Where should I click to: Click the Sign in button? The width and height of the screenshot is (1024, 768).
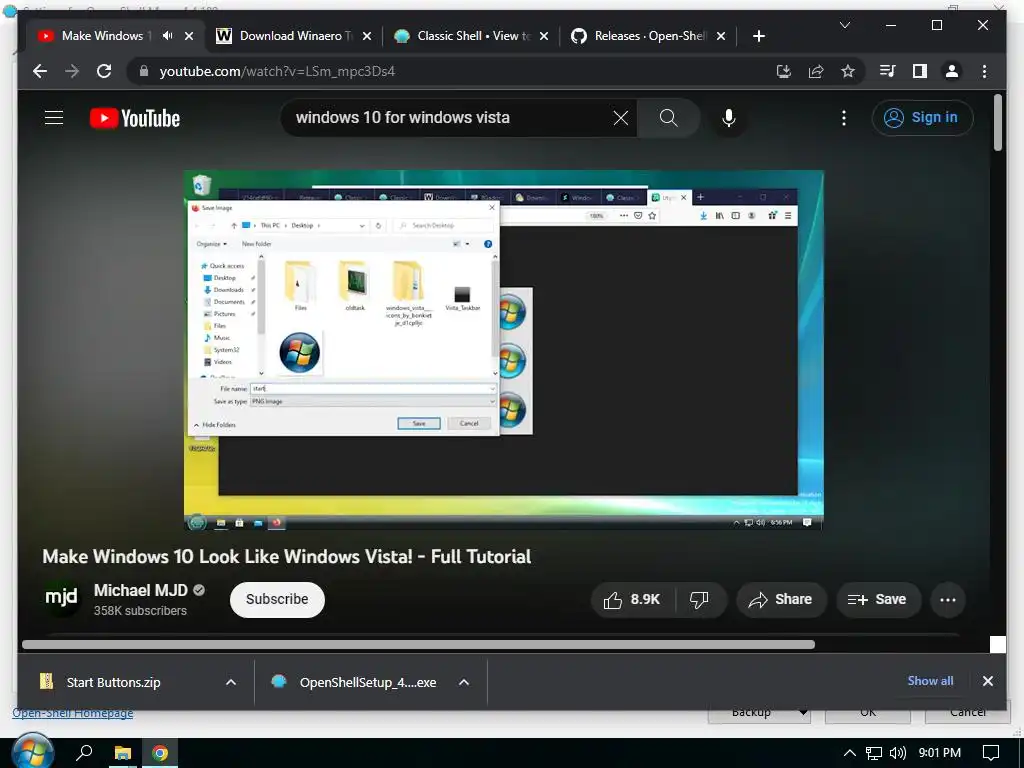click(x=922, y=118)
